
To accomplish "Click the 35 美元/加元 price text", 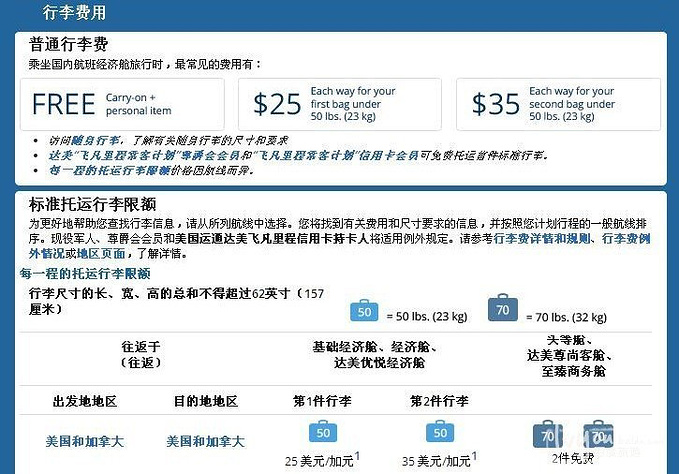I will pos(439,460).
